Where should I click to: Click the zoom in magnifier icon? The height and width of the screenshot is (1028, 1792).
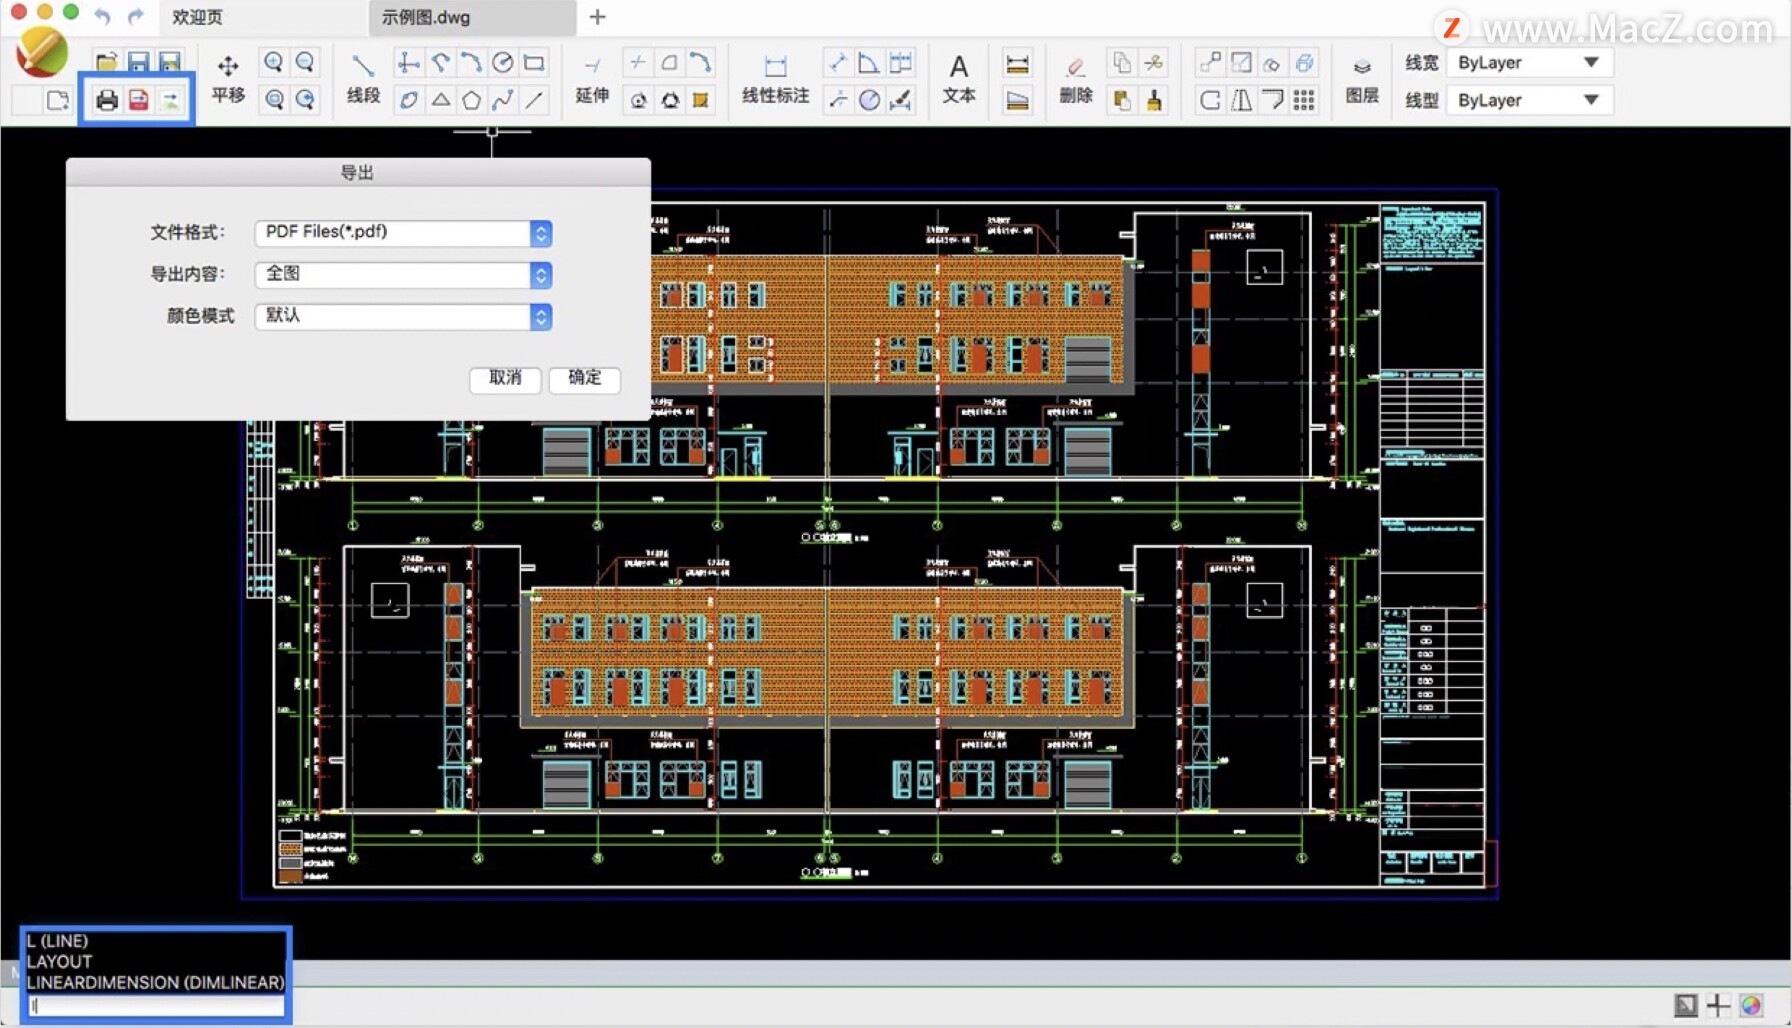click(x=273, y=62)
